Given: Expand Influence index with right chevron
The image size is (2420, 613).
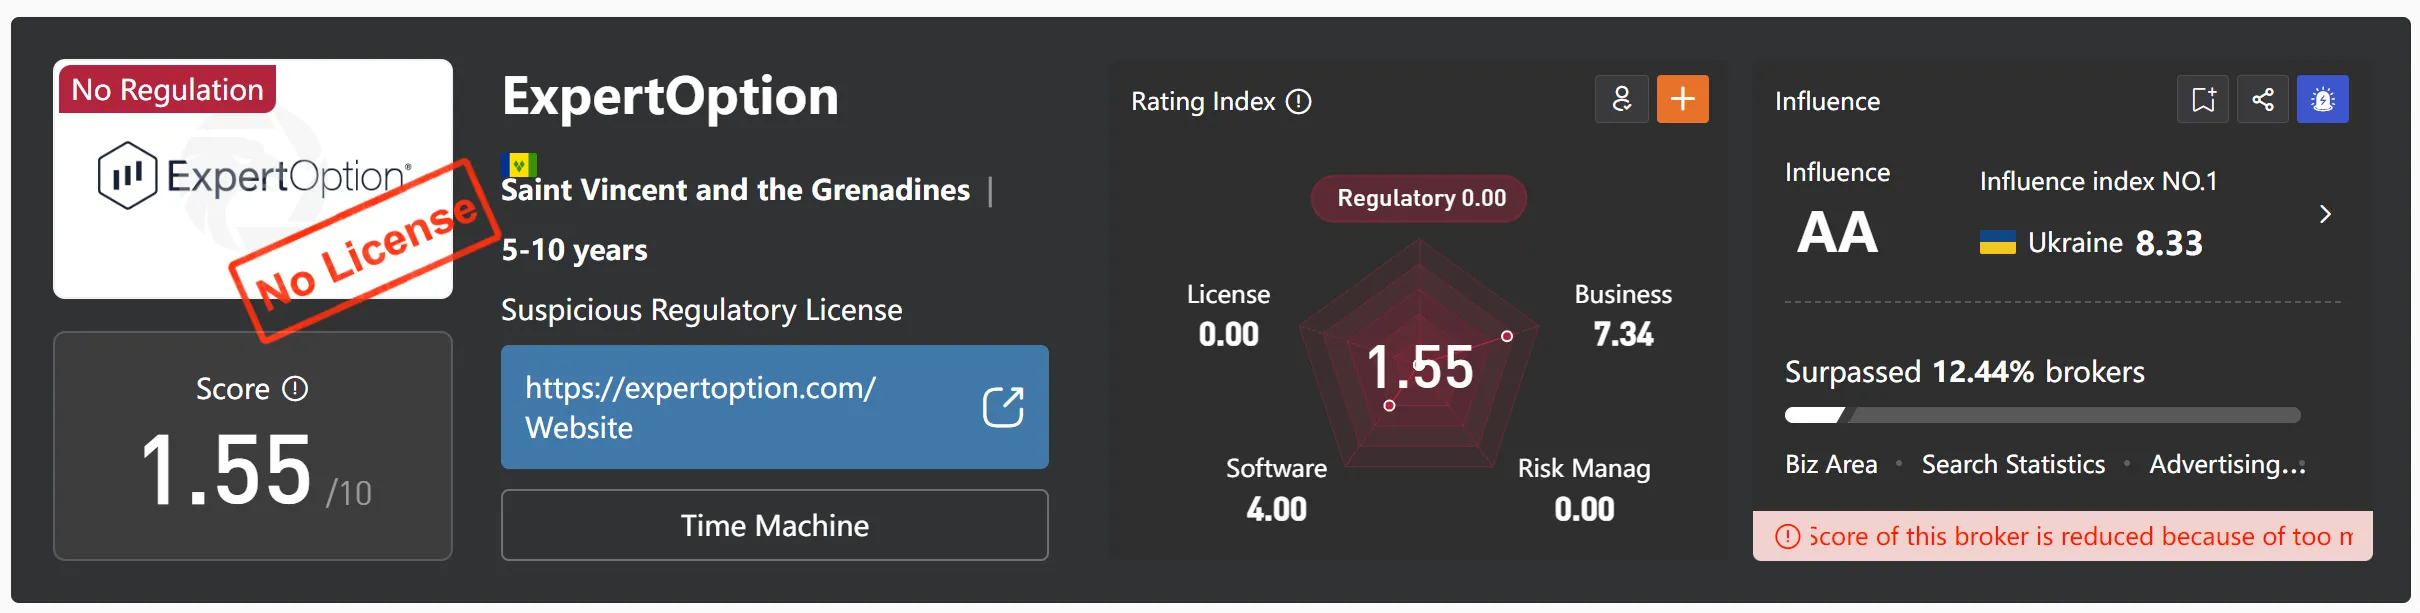Looking at the screenshot, I should tap(2325, 214).
